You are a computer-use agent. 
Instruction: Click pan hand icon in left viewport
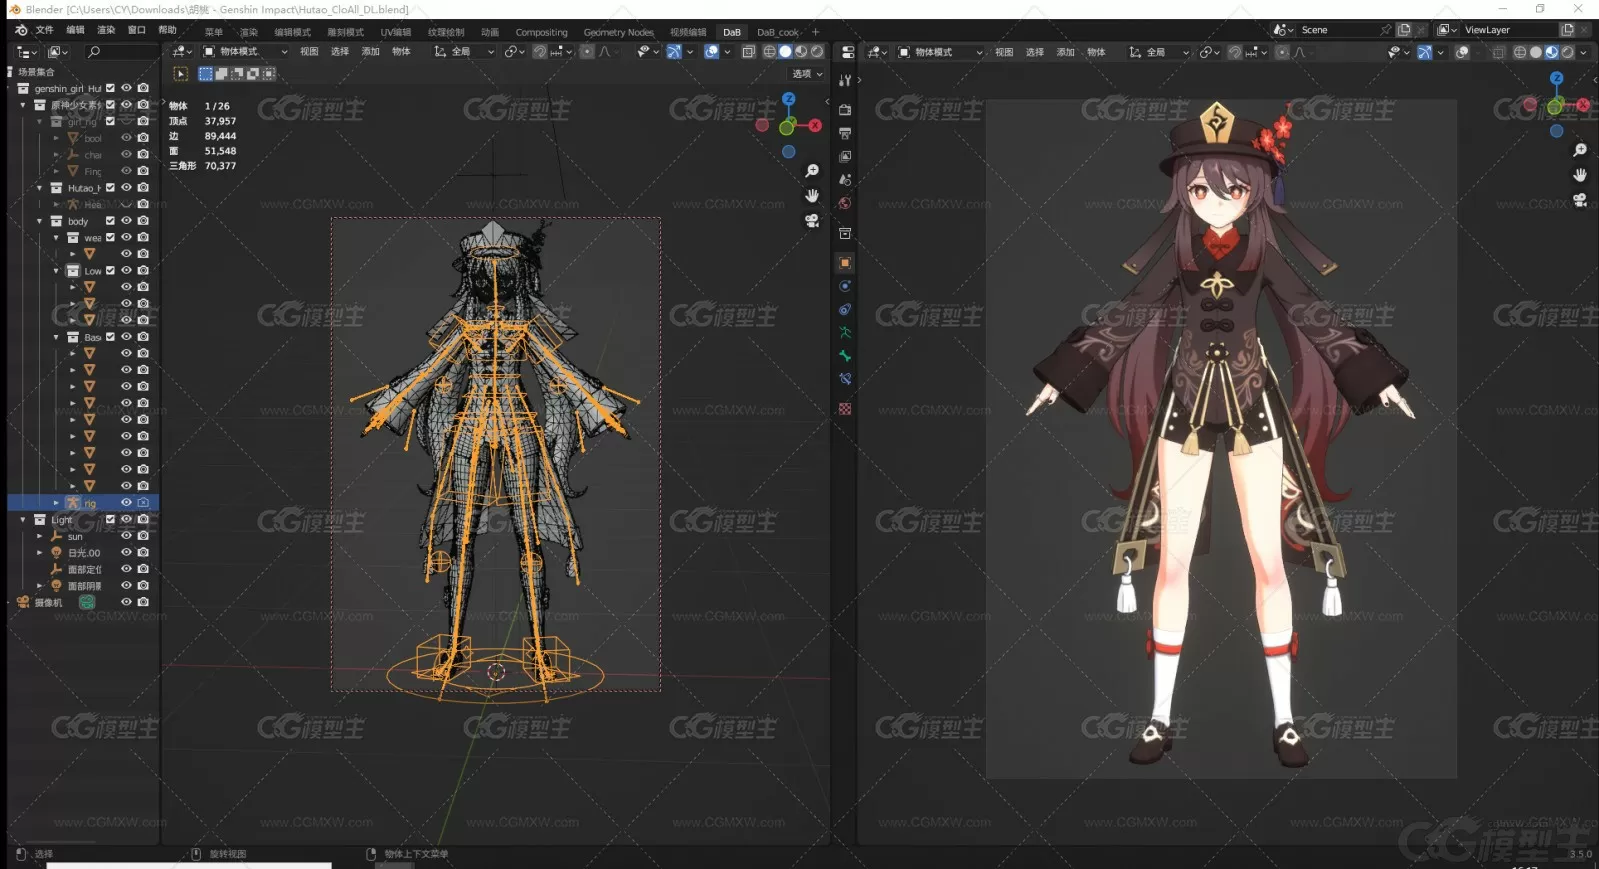812,196
